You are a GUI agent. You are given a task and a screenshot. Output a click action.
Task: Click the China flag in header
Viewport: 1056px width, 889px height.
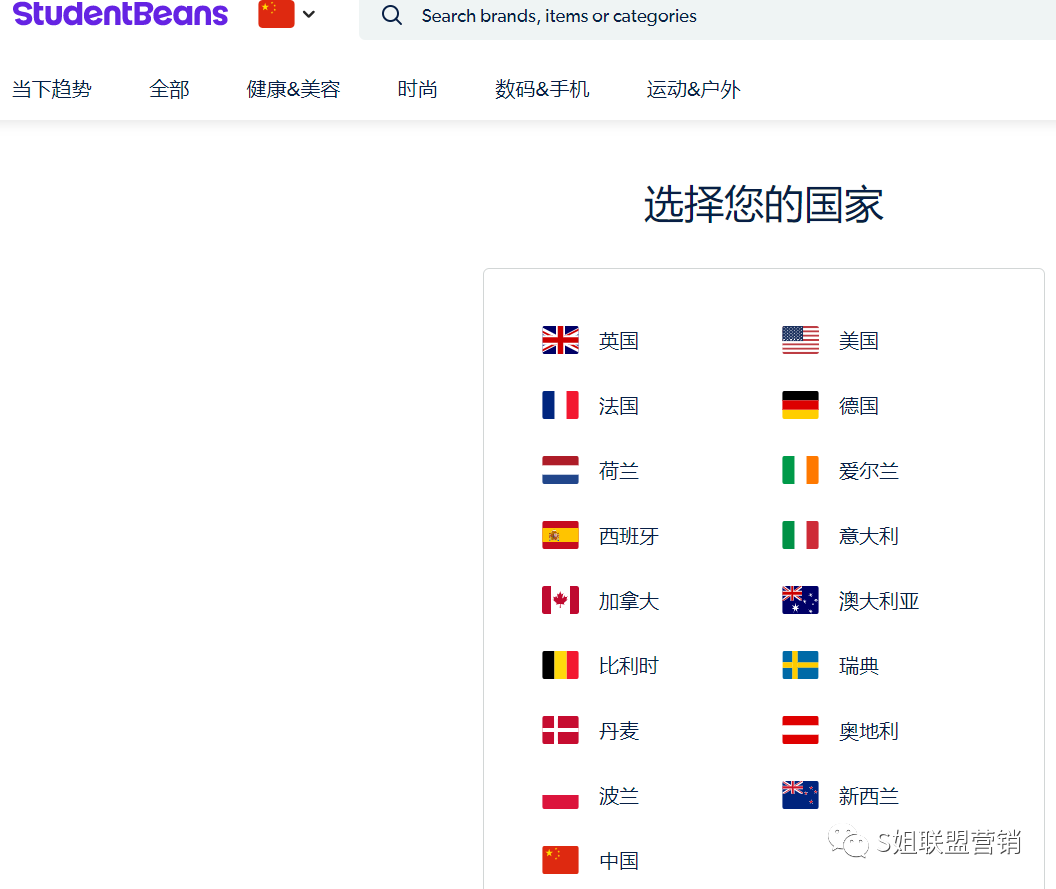(x=276, y=13)
